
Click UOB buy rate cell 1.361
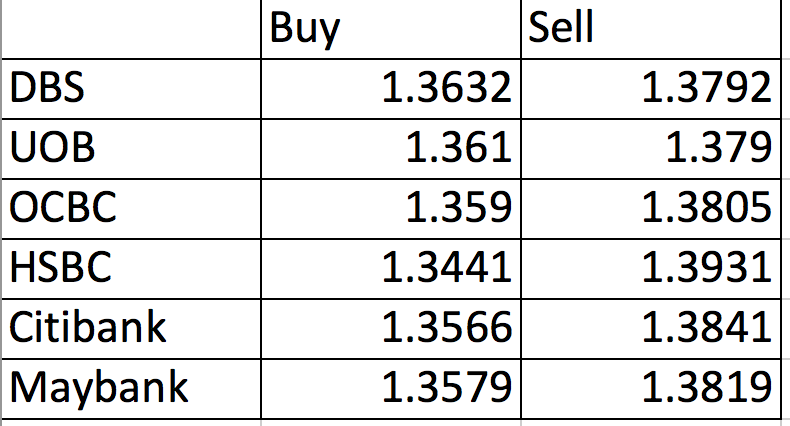[390, 148]
